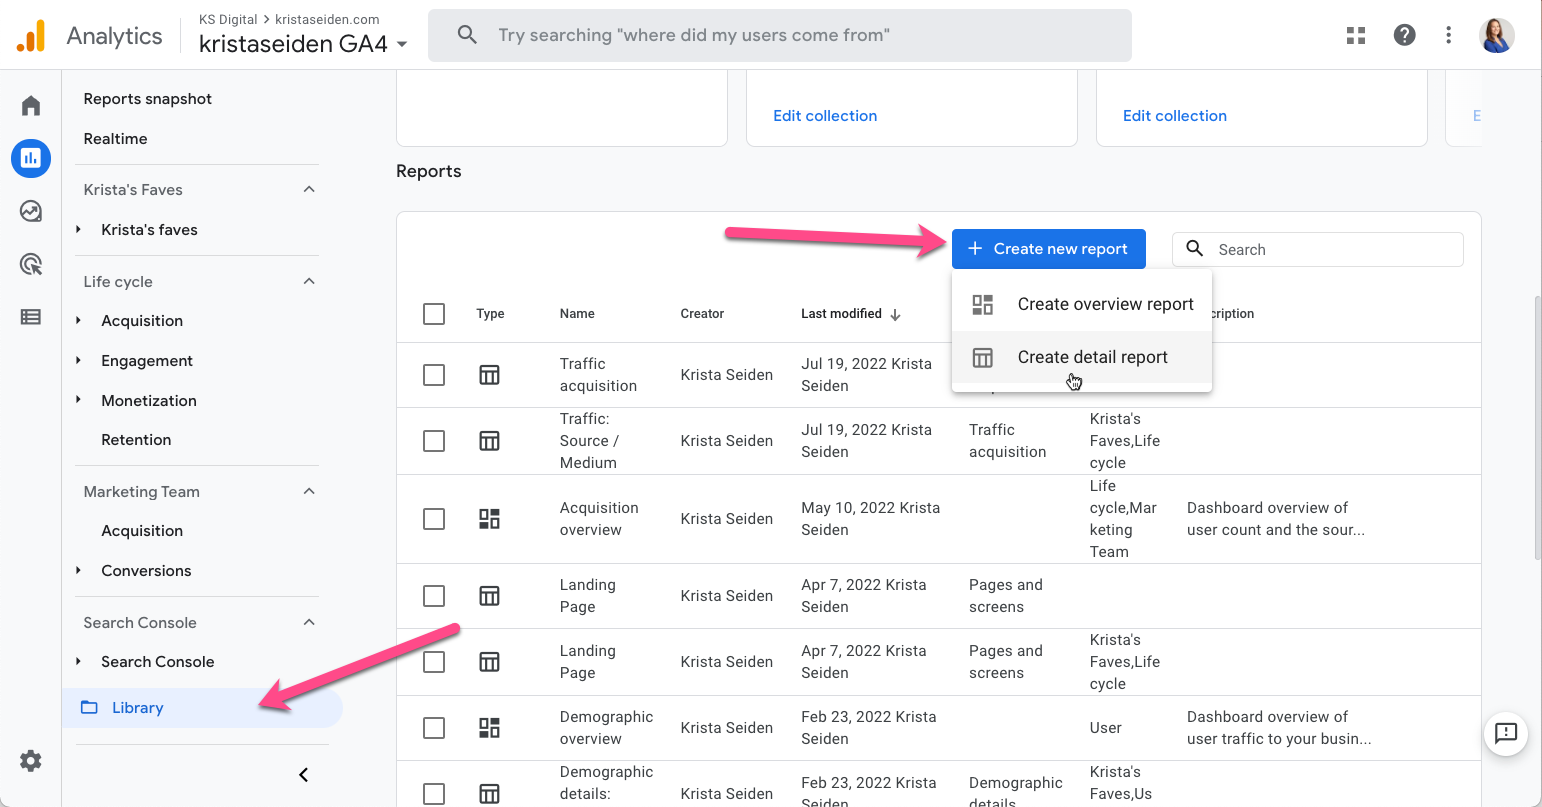Click the reports table Search field
1542x807 pixels.
[x=1318, y=250]
